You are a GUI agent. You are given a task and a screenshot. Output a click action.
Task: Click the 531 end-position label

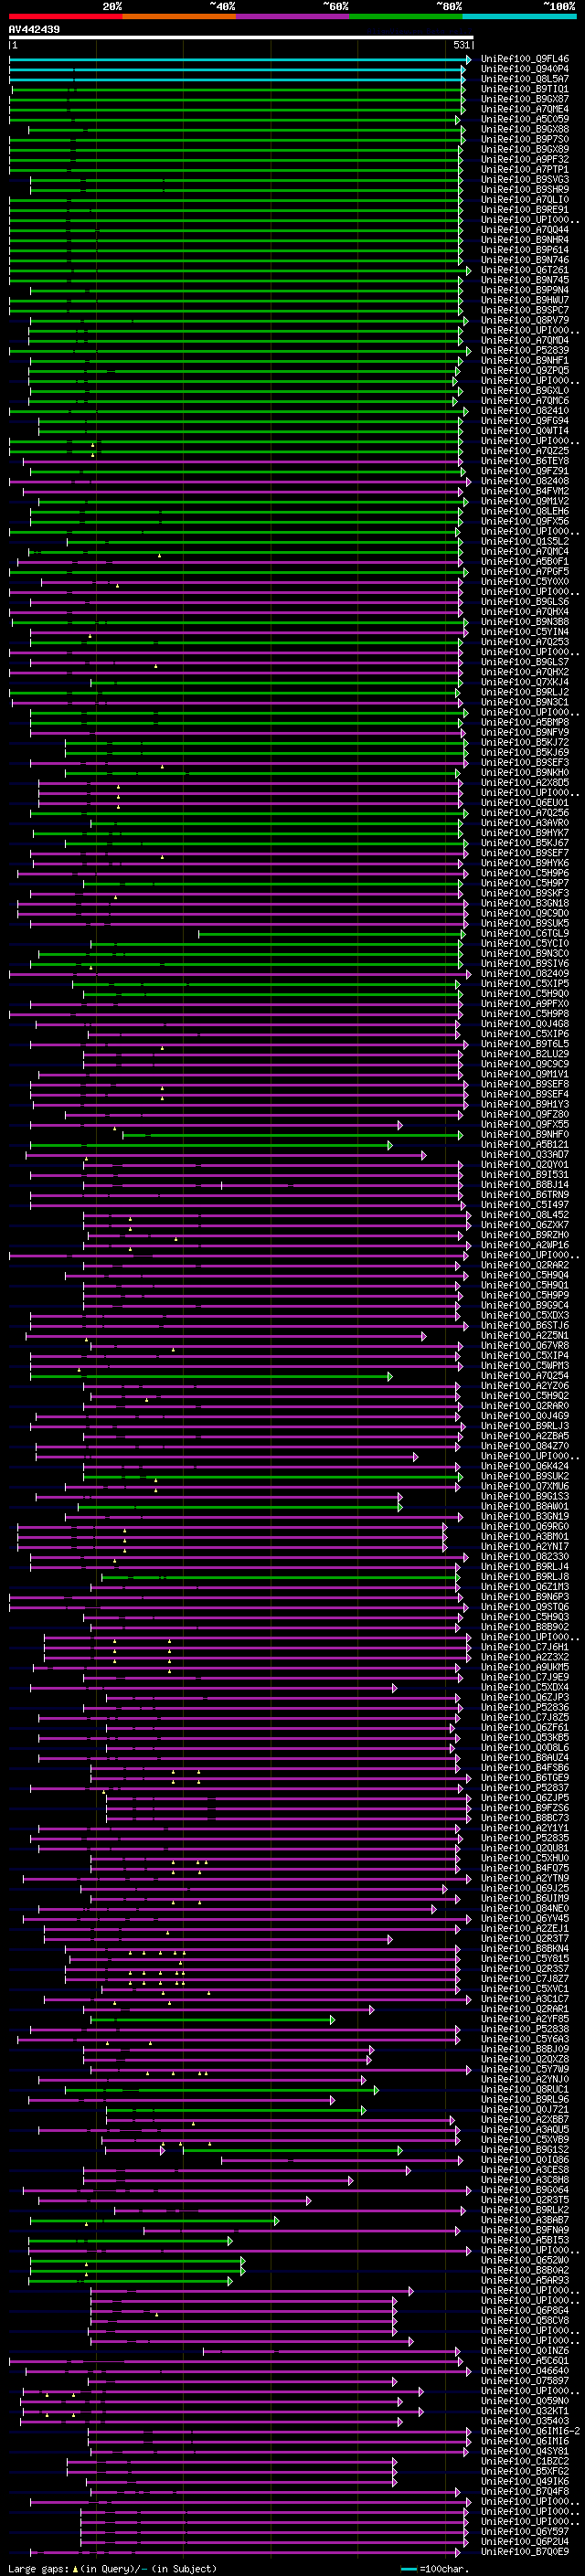[462, 46]
